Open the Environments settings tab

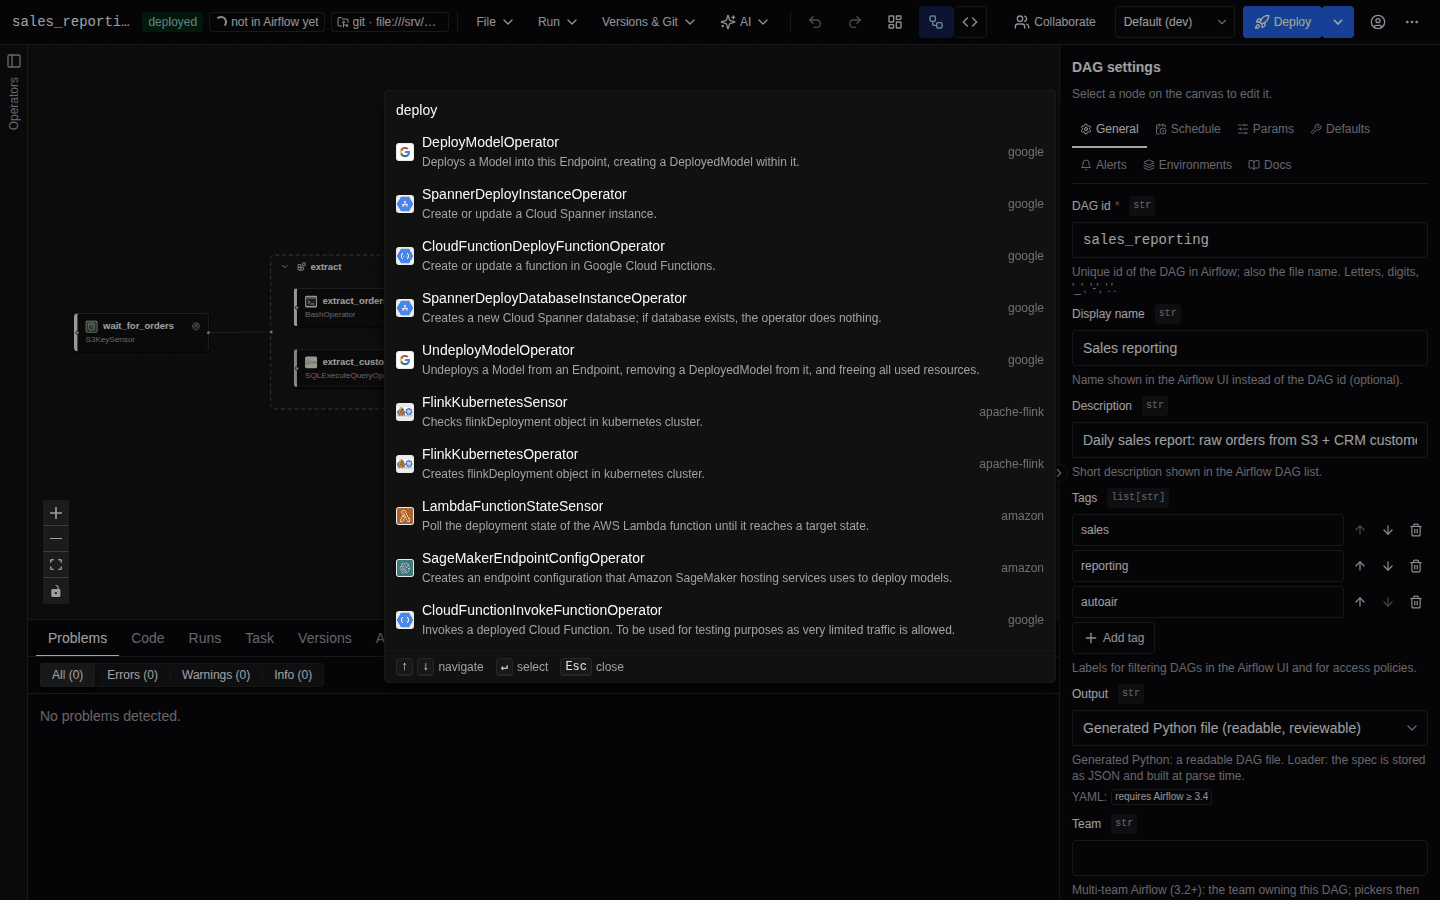pos(1187,165)
